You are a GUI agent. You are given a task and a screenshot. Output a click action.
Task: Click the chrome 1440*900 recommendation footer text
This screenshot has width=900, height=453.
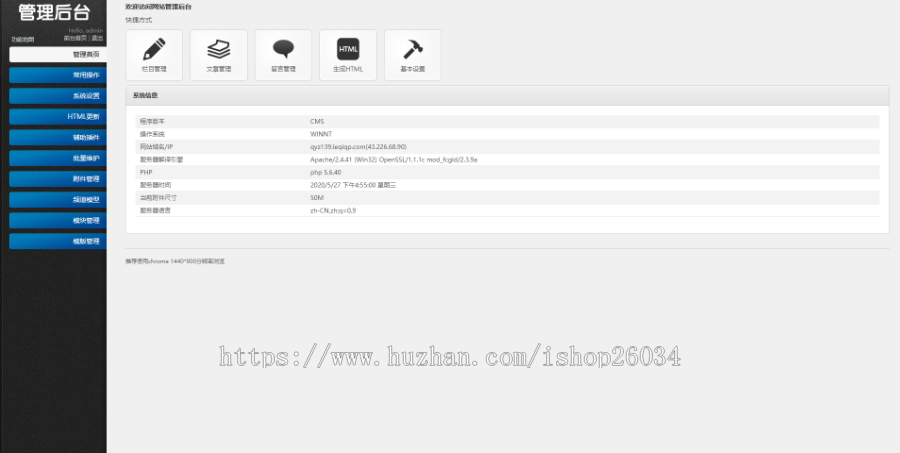tap(175, 261)
